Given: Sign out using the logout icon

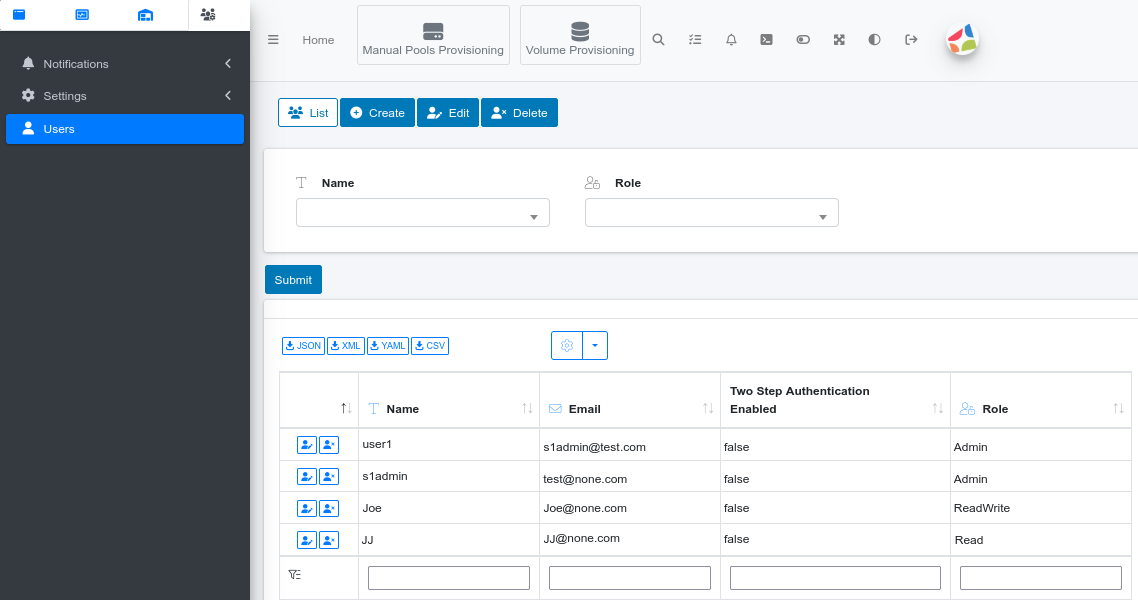Looking at the screenshot, I should point(911,40).
